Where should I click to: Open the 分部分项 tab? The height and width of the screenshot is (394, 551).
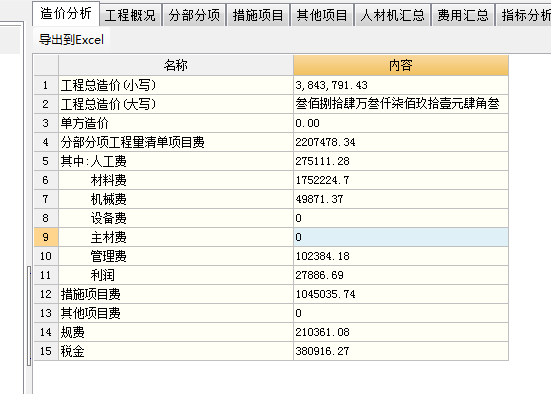pyautogui.click(x=194, y=15)
